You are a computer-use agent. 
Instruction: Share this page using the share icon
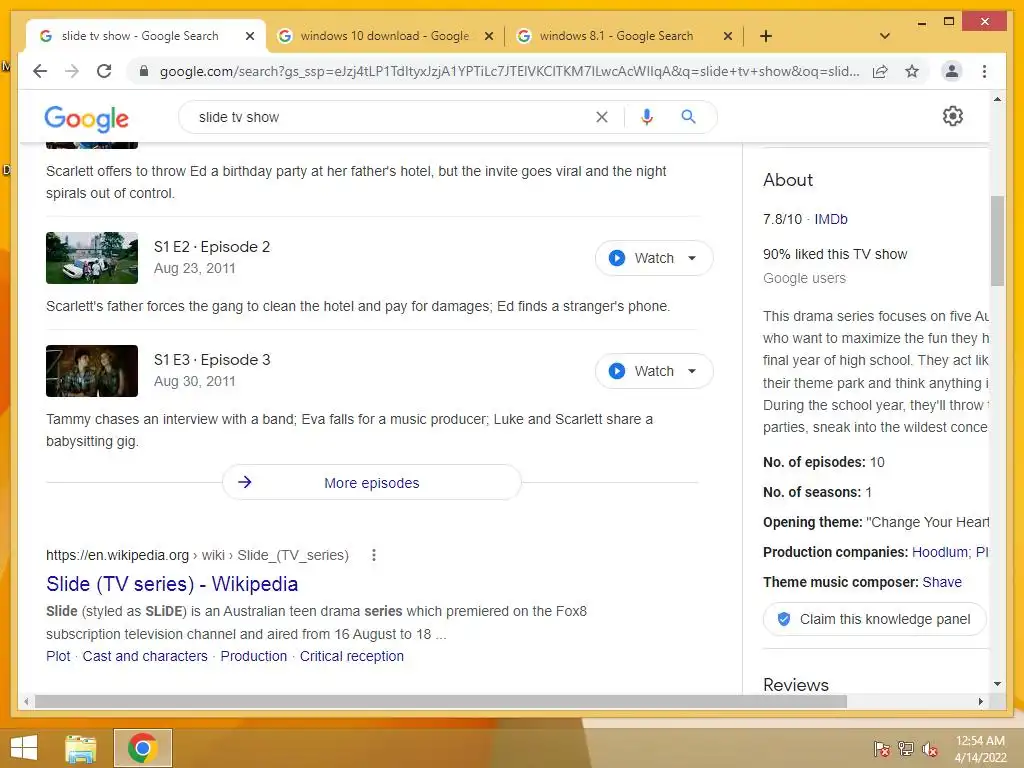tap(880, 71)
